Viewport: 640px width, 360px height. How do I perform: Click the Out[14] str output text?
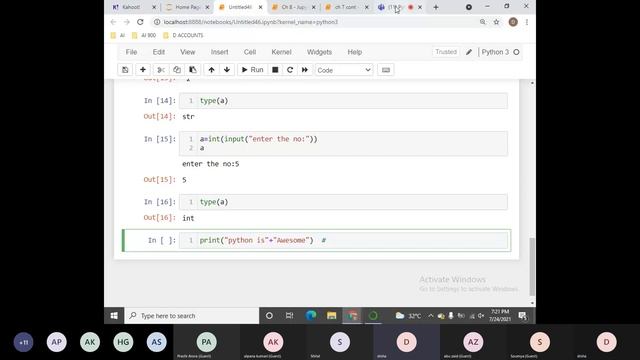click(x=188, y=117)
